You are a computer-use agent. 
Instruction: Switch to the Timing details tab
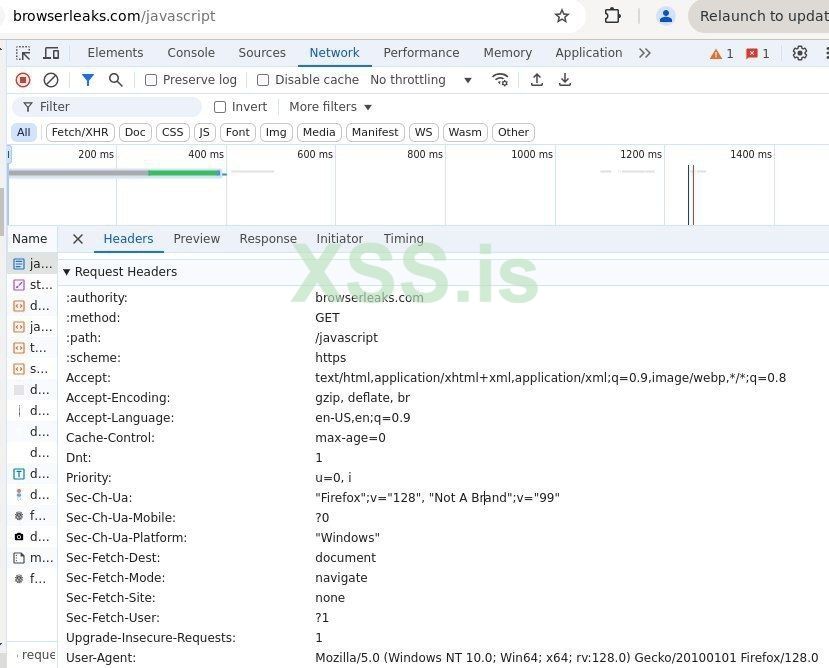coord(403,239)
